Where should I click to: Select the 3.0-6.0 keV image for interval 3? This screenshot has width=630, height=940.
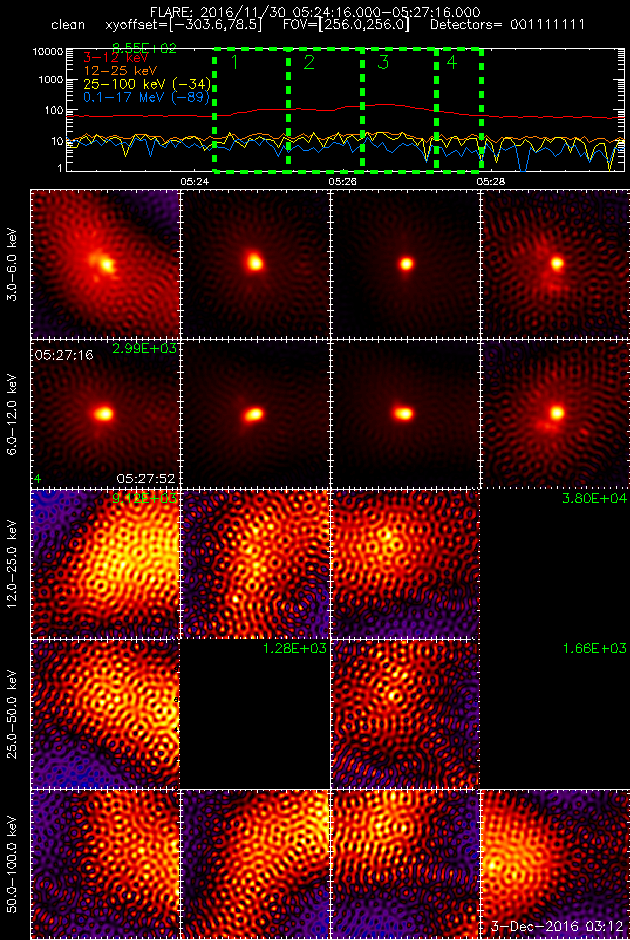tap(405, 264)
